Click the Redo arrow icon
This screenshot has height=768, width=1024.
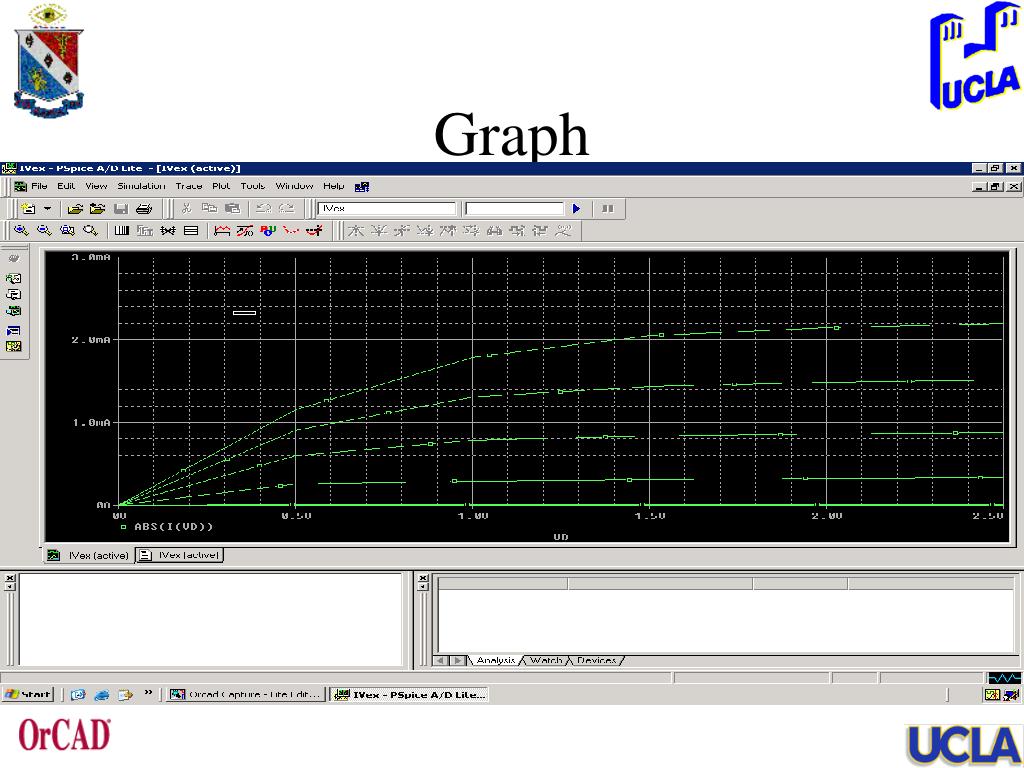[287, 208]
